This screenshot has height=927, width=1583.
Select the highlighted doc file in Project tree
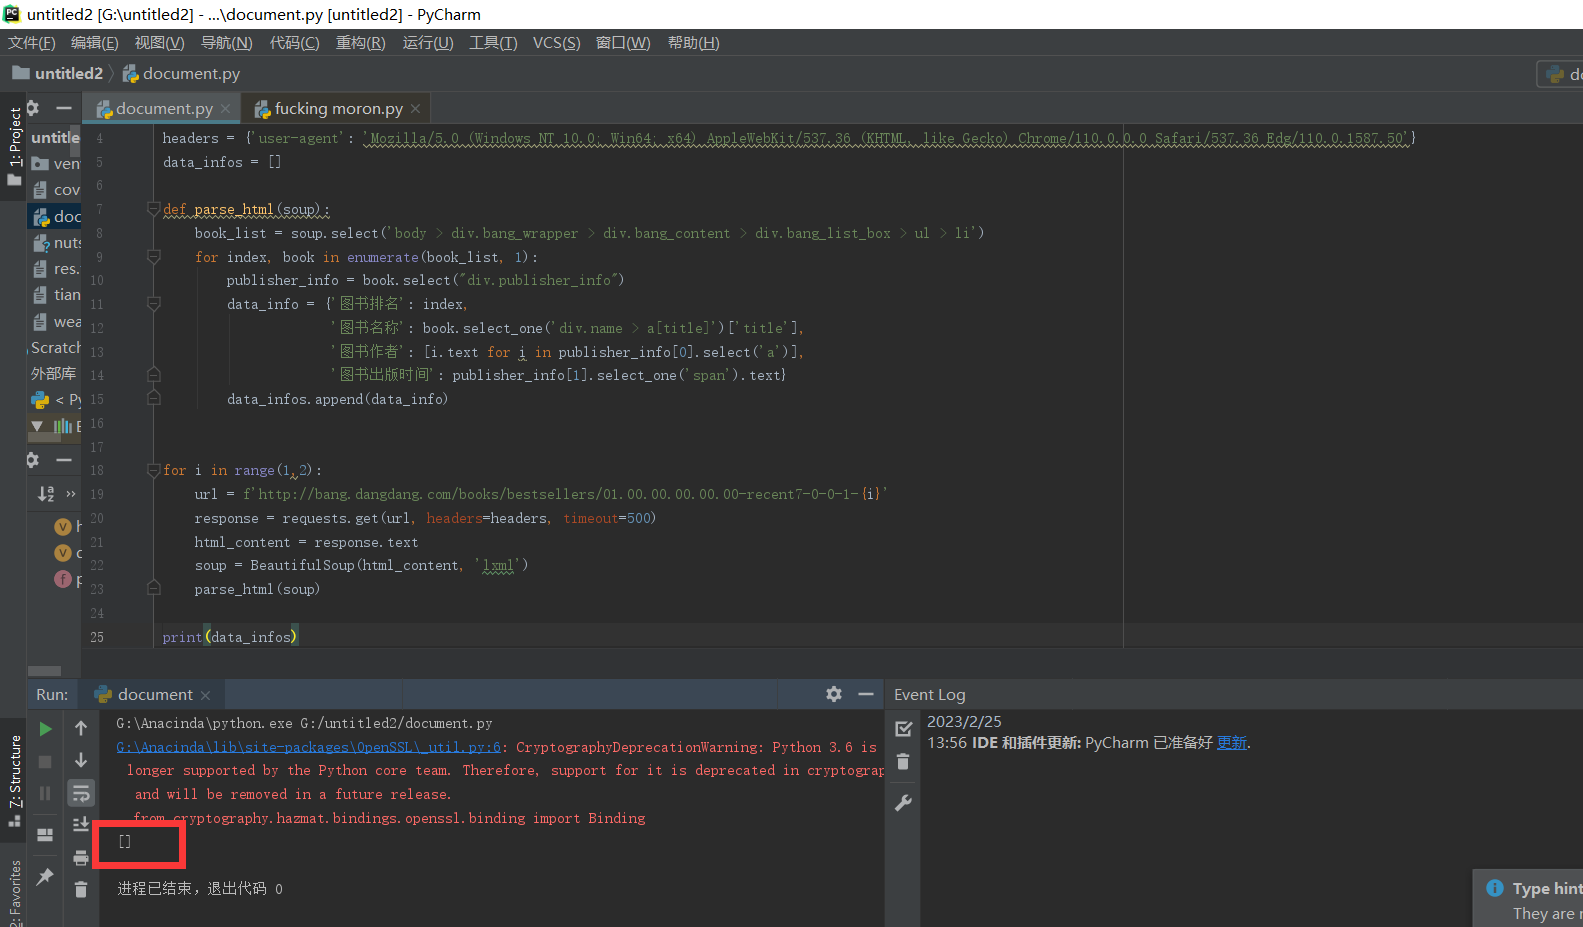click(56, 216)
